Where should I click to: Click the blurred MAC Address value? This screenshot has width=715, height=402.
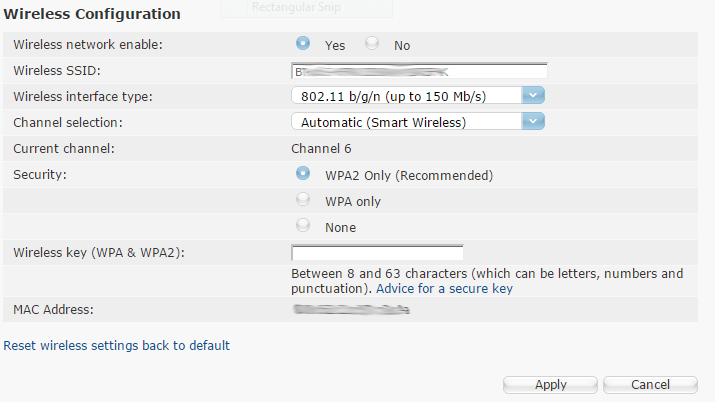tap(351, 309)
